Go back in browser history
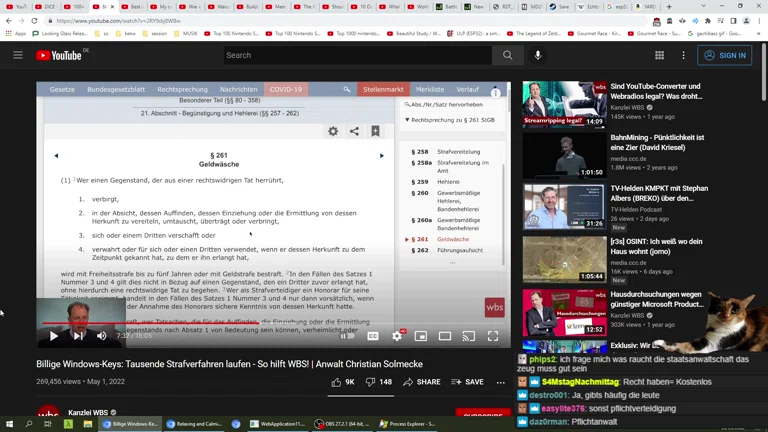Image resolution: width=768 pixels, height=432 pixels. click(x=9, y=21)
